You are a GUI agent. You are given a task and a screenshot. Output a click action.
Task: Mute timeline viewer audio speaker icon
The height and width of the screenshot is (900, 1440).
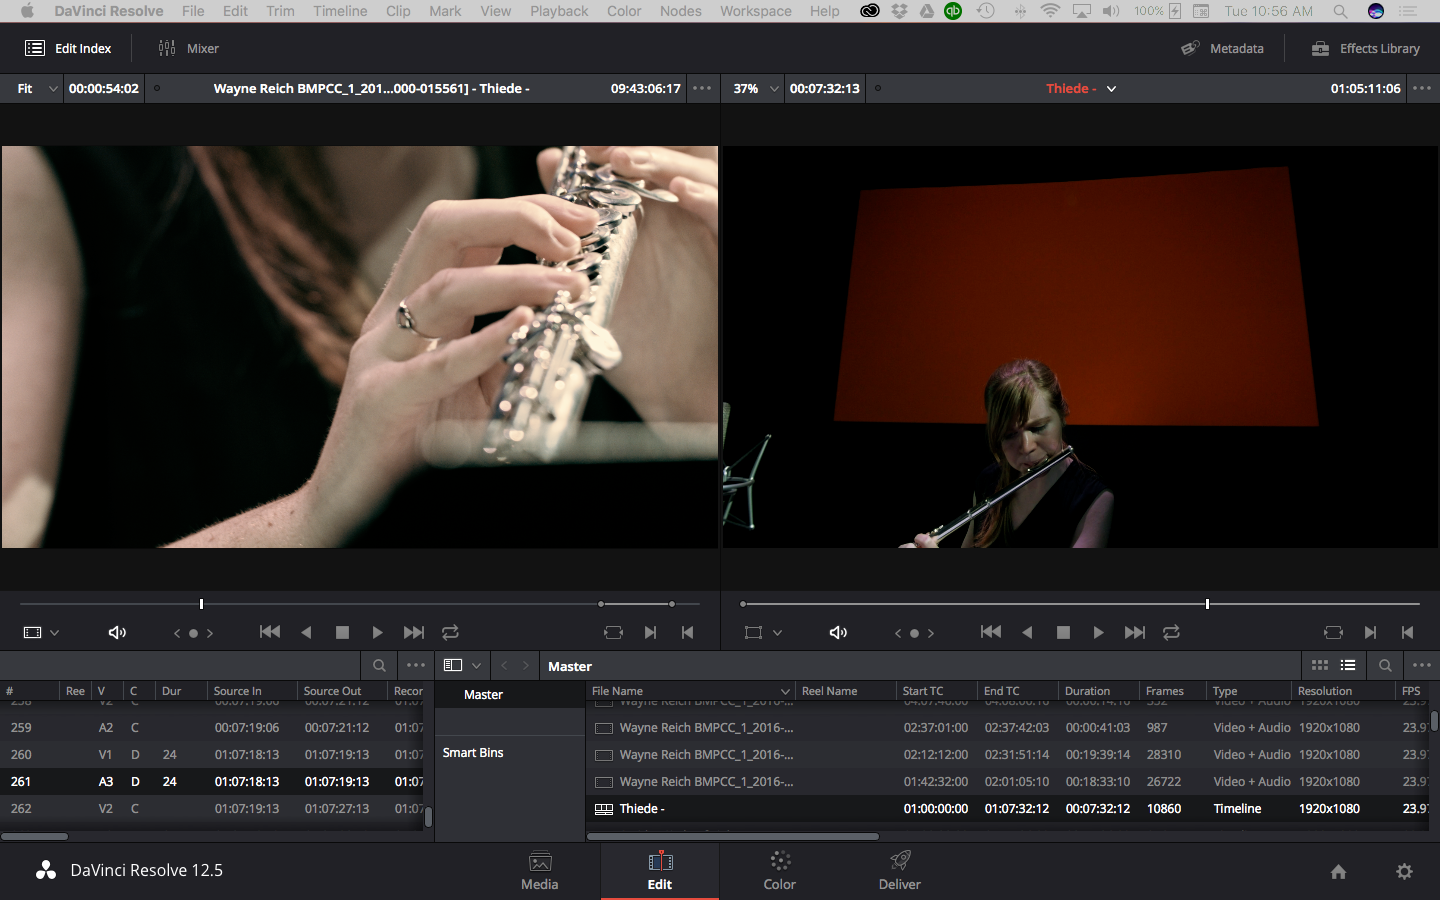[838, 632]
